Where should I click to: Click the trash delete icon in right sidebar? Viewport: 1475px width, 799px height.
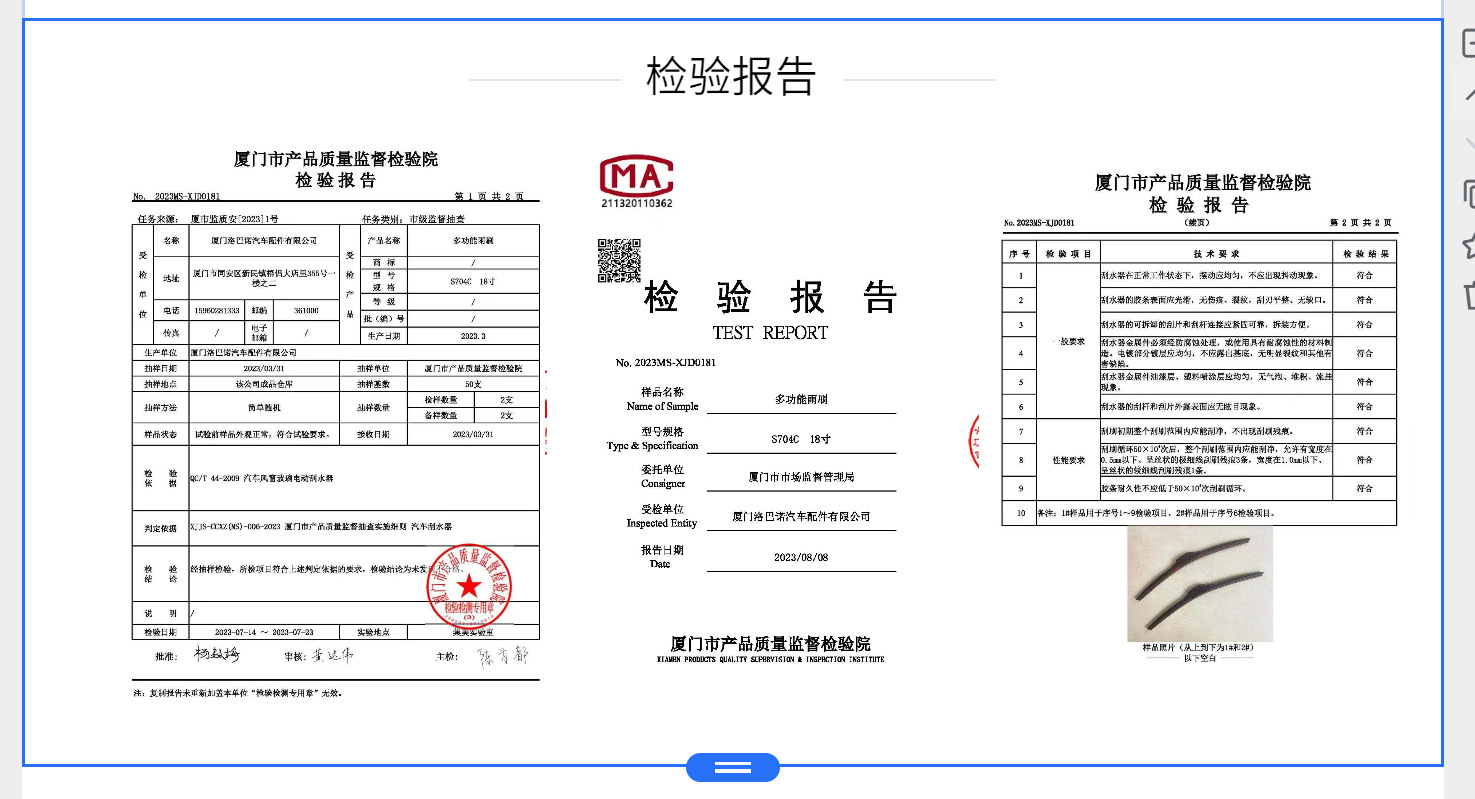pos(1469,294)
